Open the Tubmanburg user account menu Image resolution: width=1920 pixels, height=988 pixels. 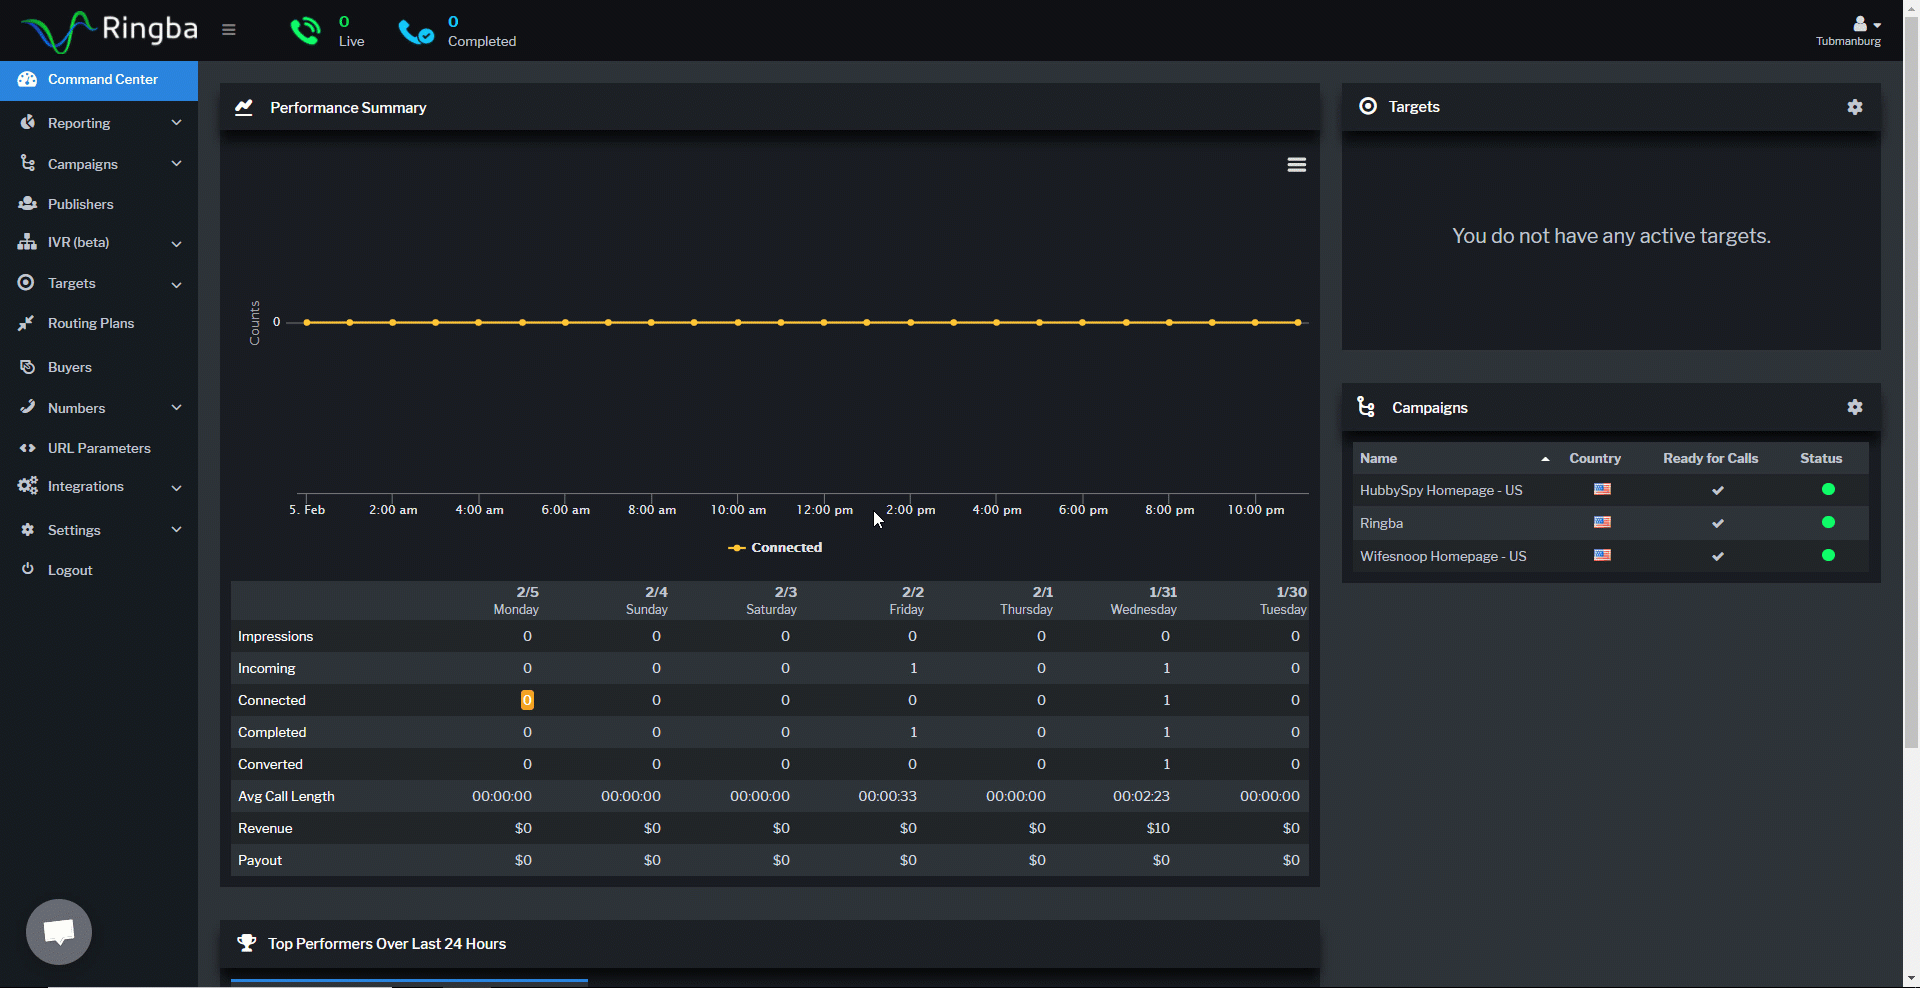point(1848,31)
